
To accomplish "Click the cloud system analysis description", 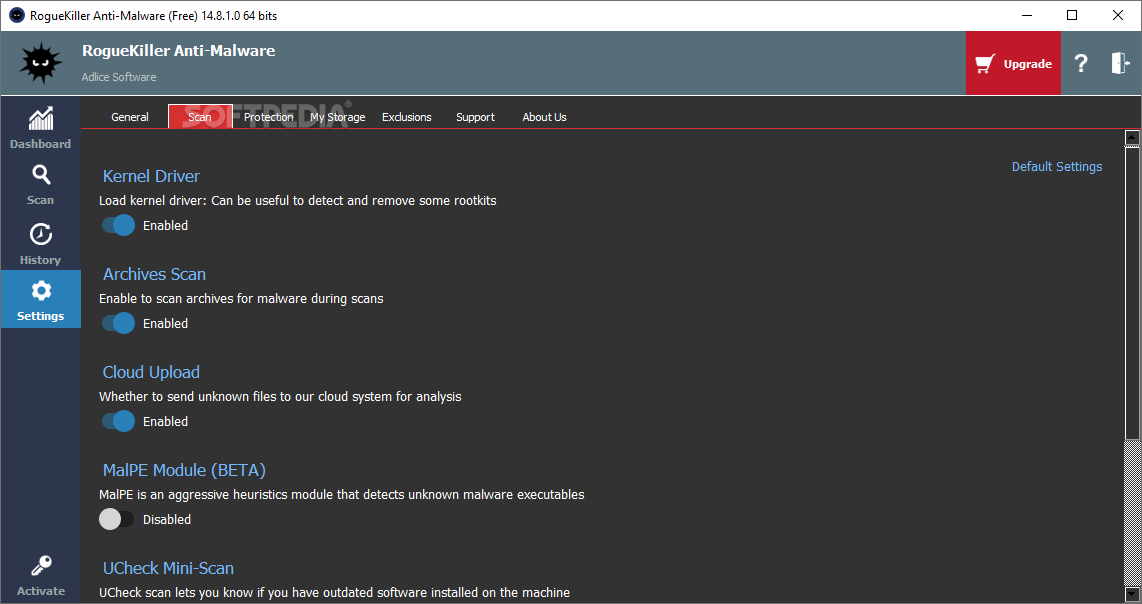I will coord(280,396).
